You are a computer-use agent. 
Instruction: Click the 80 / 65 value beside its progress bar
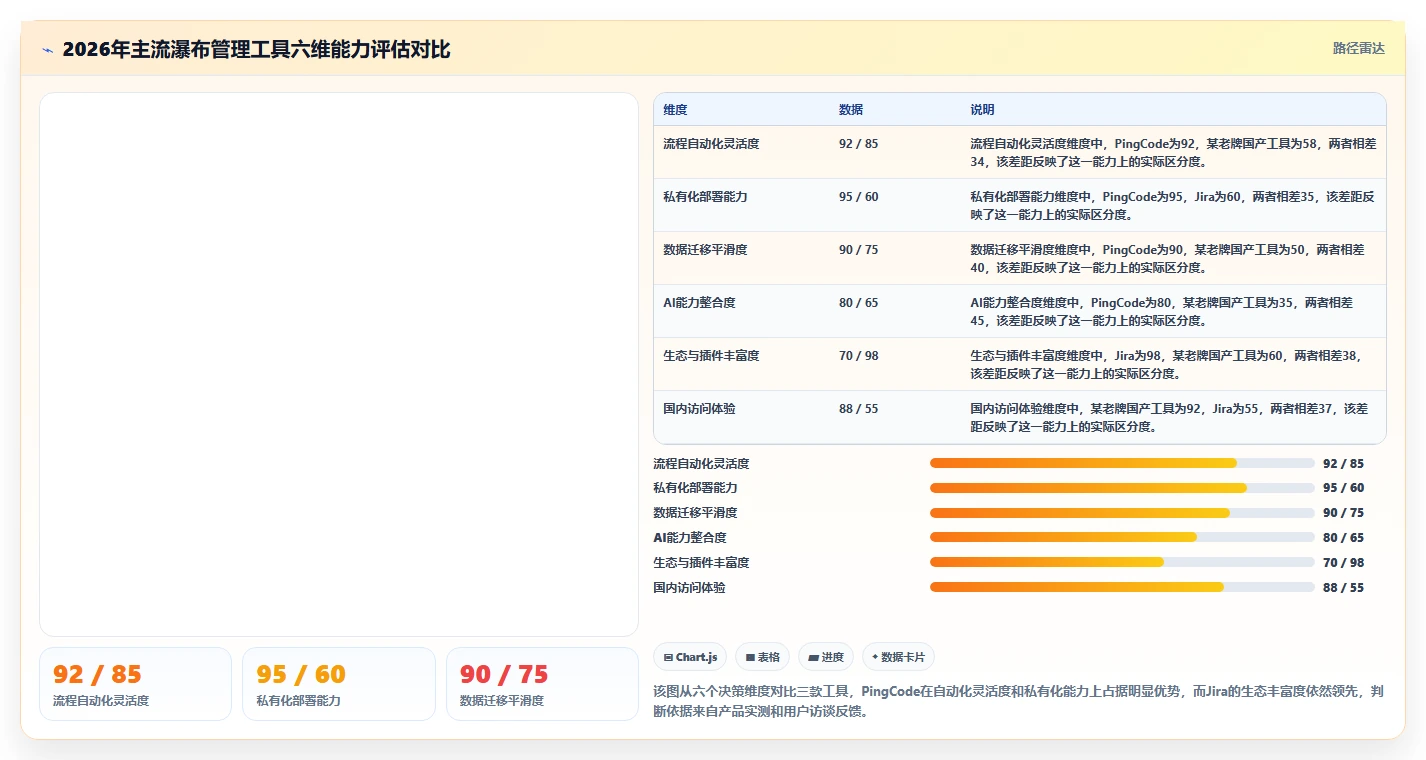(1343, 538)
